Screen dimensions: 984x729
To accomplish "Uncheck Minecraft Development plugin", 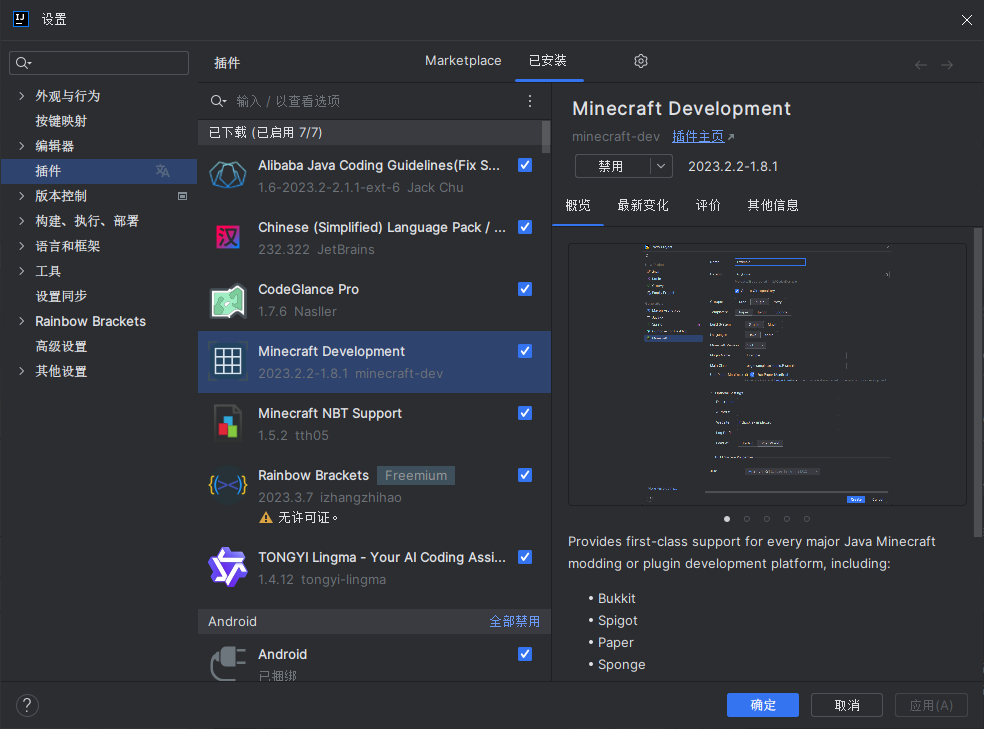I will coord(525,351).
